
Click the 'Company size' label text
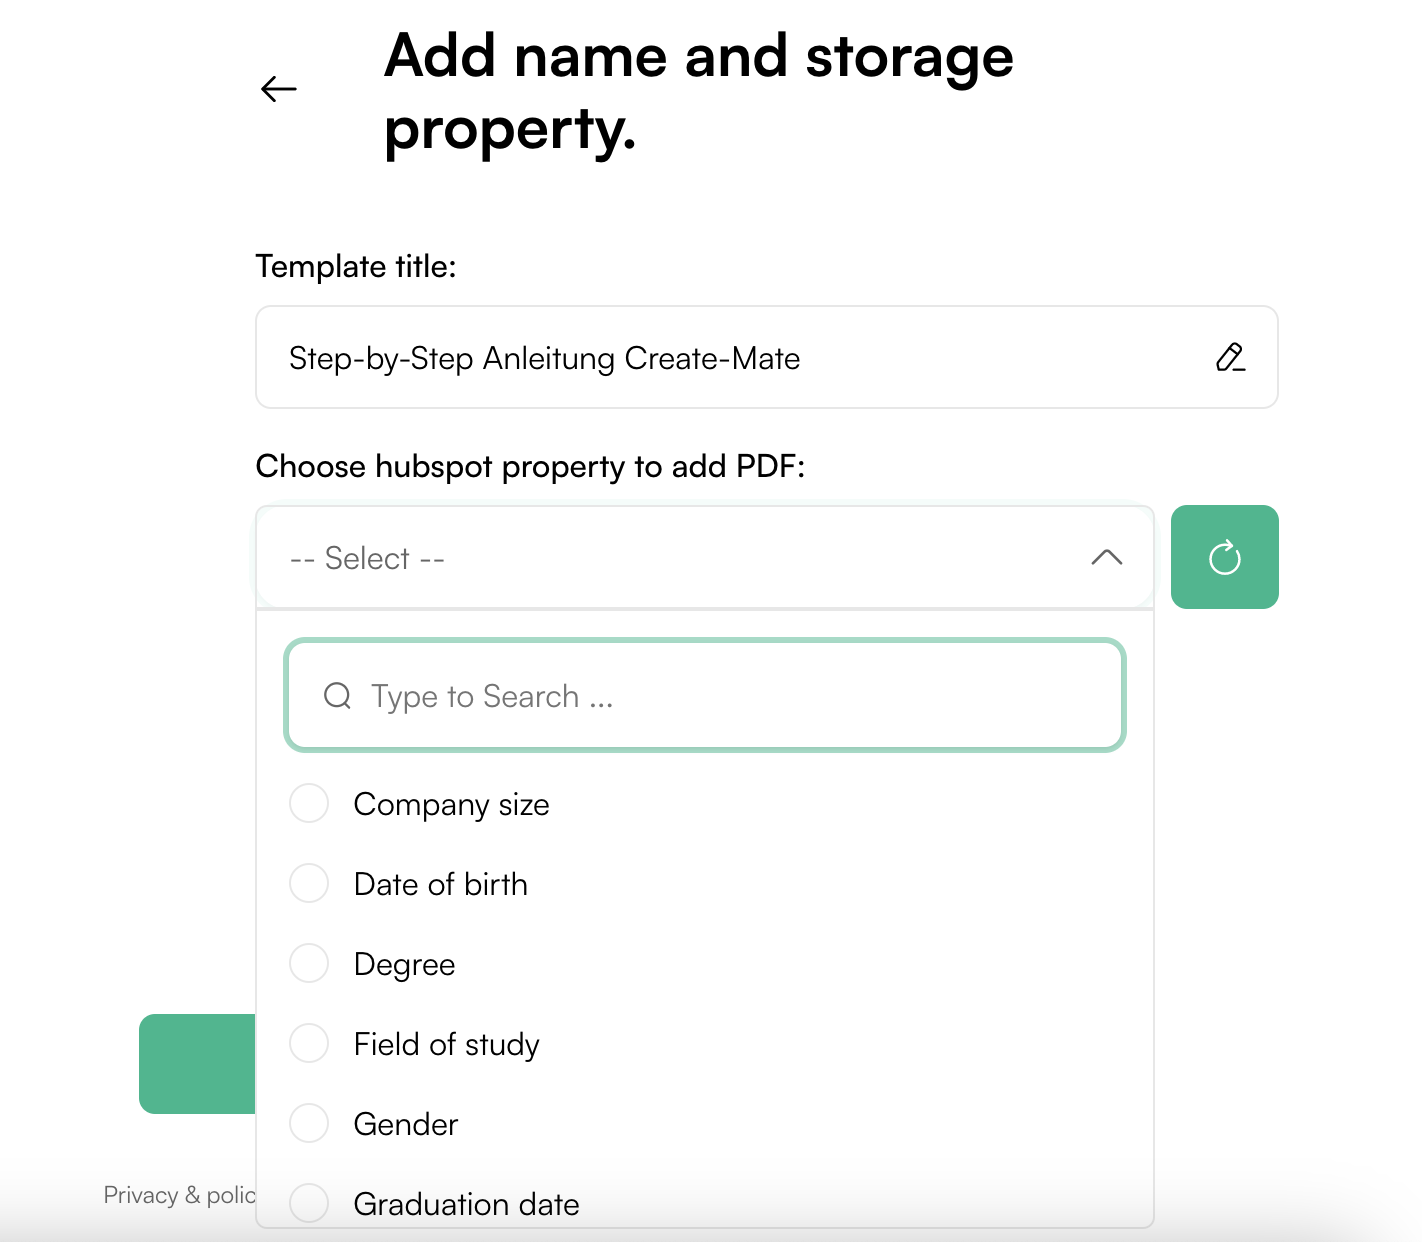[452, 805]
